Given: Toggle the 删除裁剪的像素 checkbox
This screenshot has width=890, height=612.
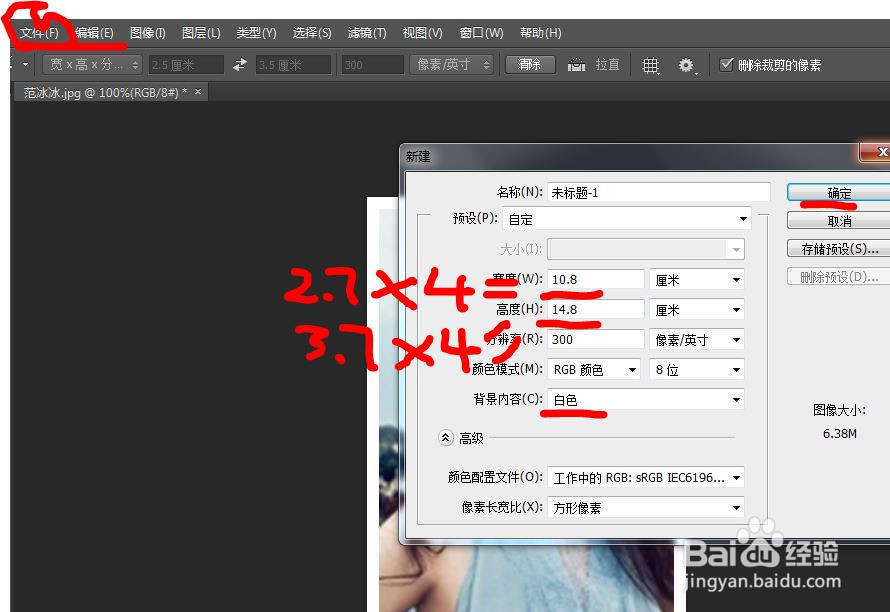Looking at the screenshot, I should tap(726, 63).
